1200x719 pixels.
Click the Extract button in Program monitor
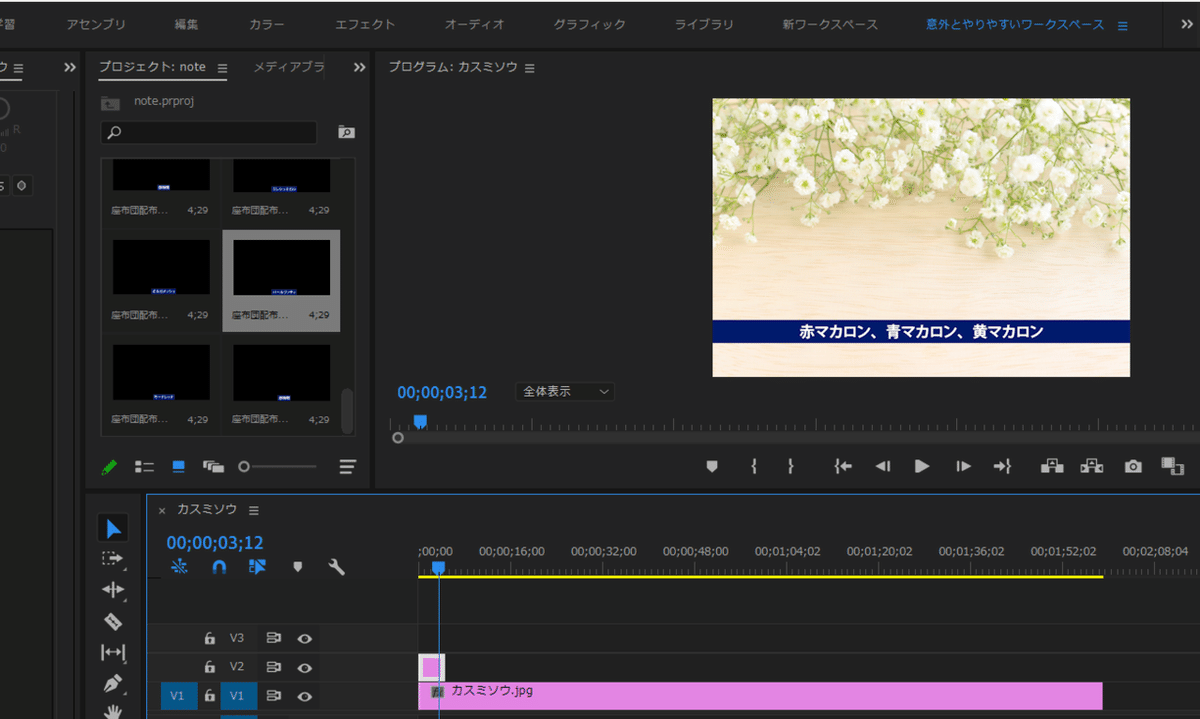[1091, 465]
